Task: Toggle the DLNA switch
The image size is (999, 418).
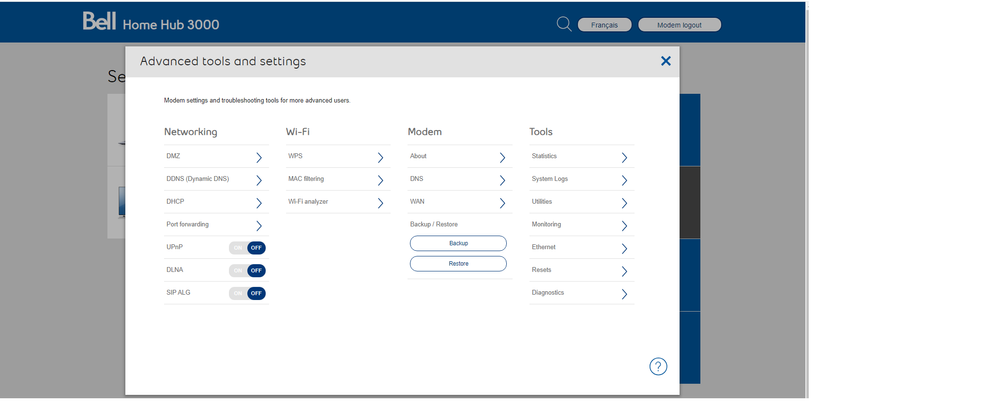Action: 247,270
